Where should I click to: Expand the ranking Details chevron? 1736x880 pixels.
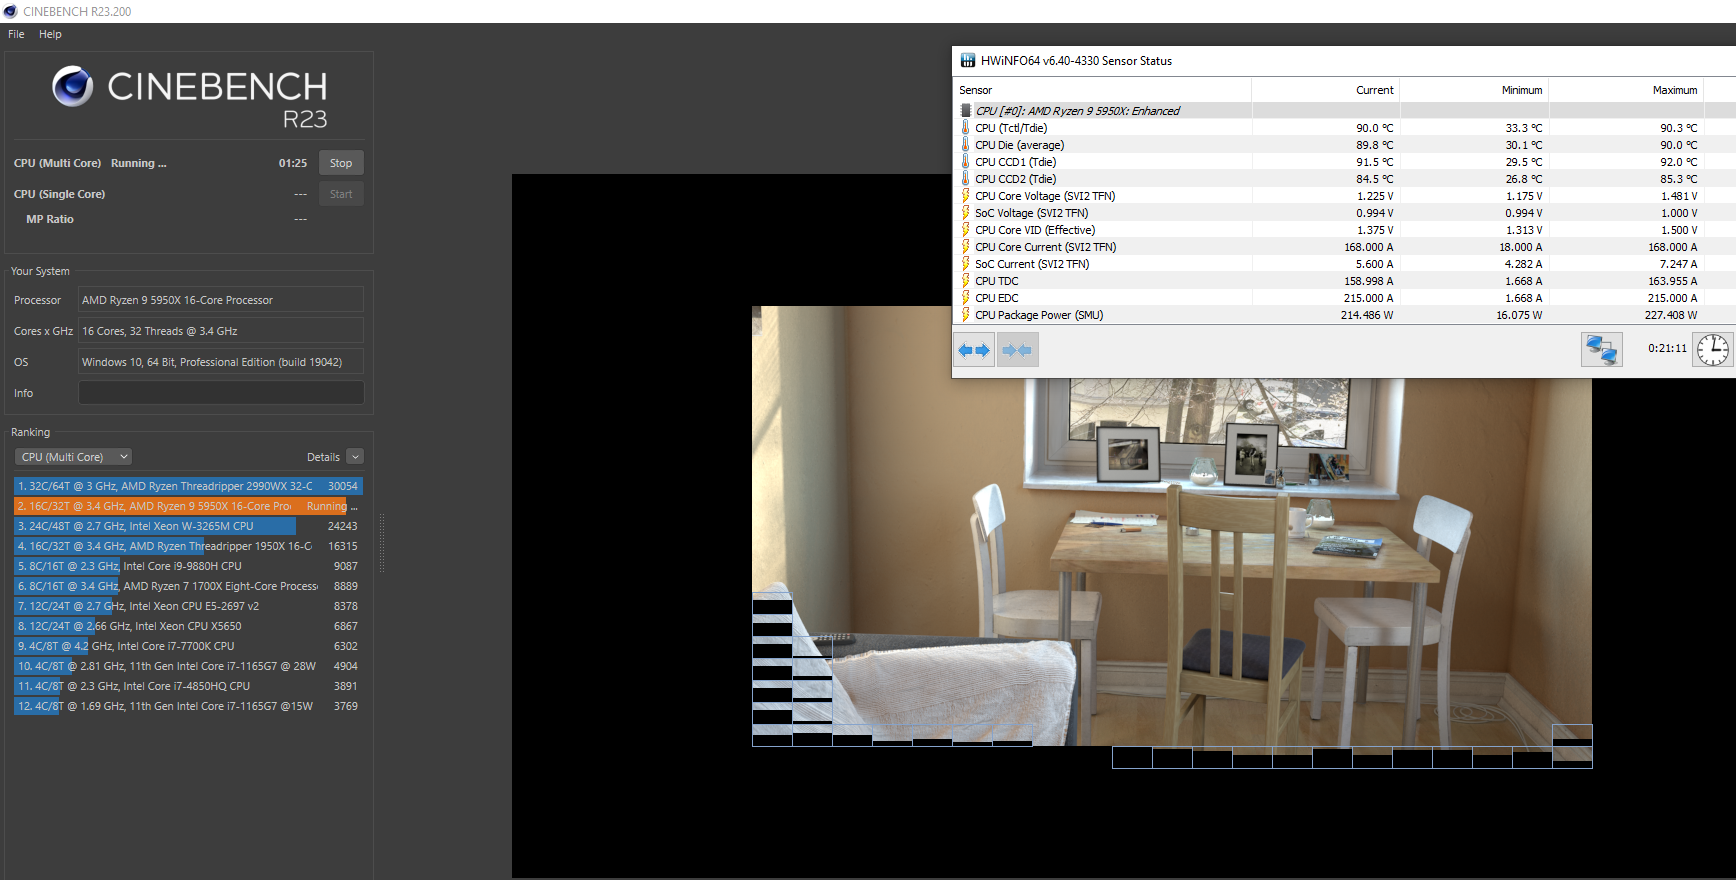(x=355, y=457)
